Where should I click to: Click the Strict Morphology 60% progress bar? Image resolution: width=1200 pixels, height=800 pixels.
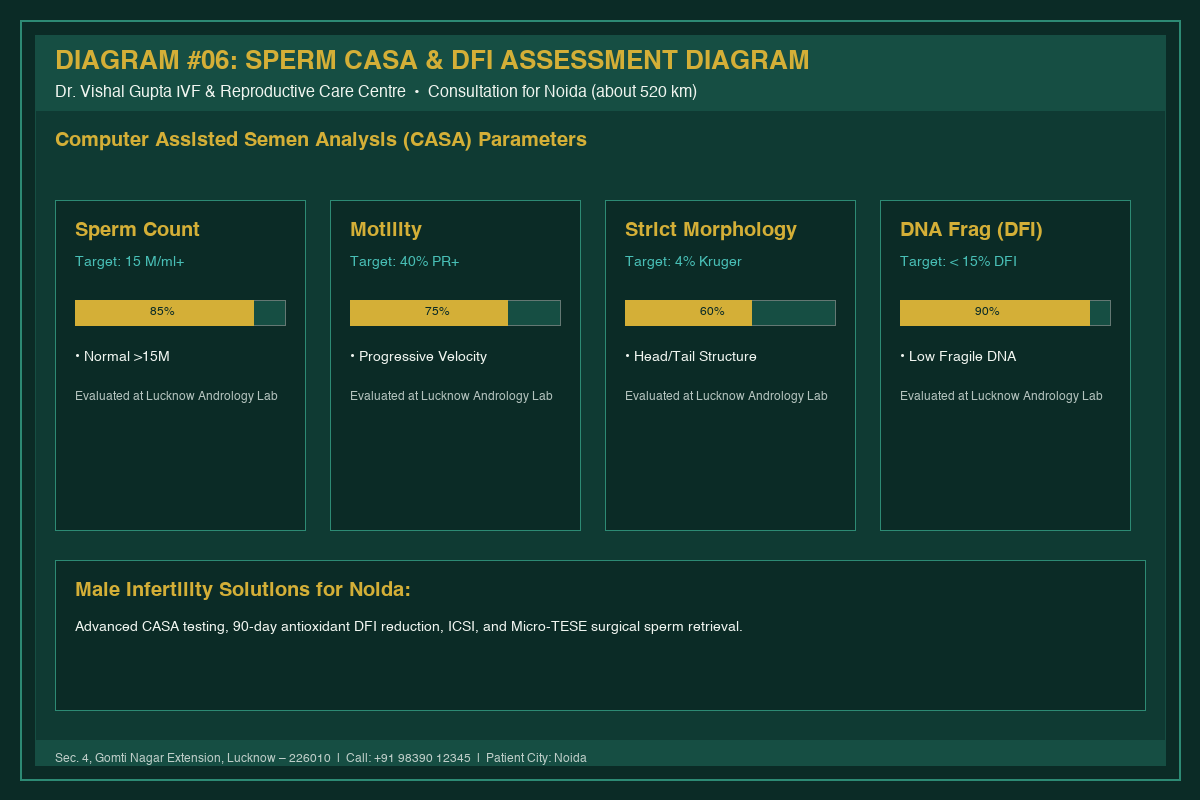[x=730, y=313]
